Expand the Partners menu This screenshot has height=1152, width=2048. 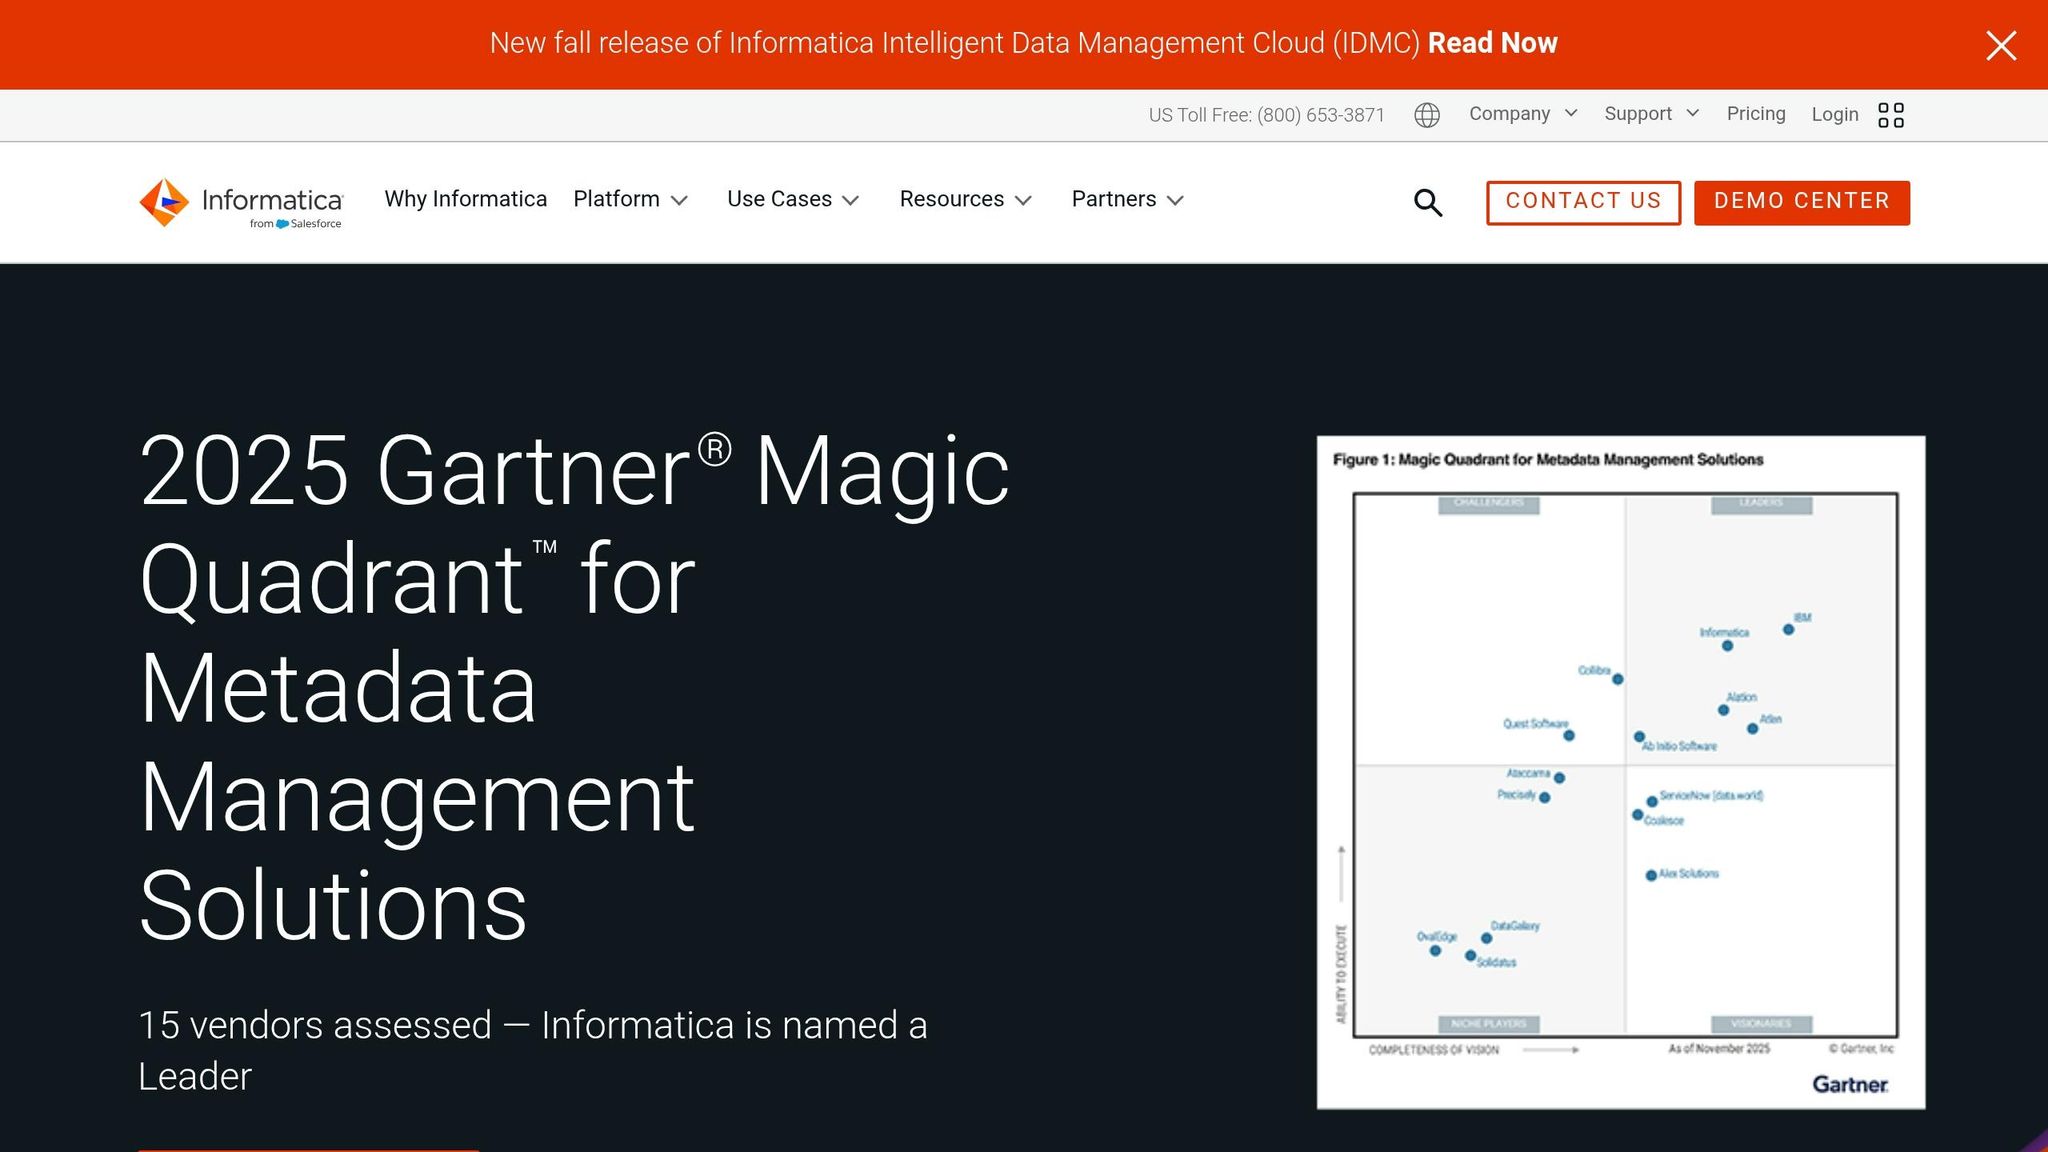click(x=1128, y=199)
